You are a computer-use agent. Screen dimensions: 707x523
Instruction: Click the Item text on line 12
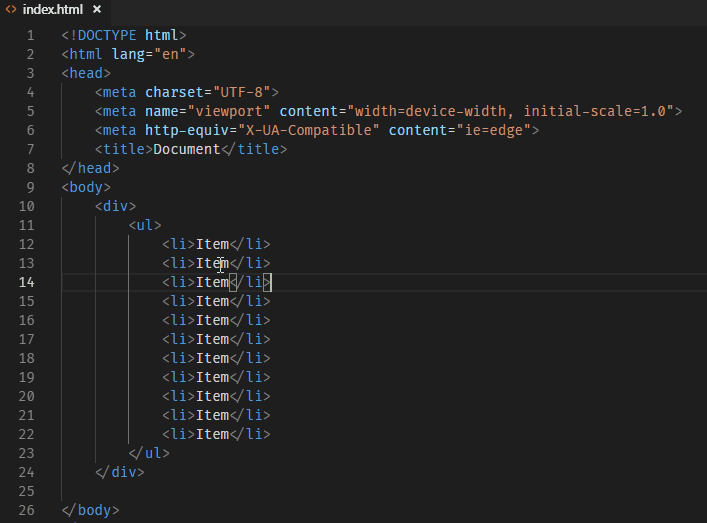(212, 244)
